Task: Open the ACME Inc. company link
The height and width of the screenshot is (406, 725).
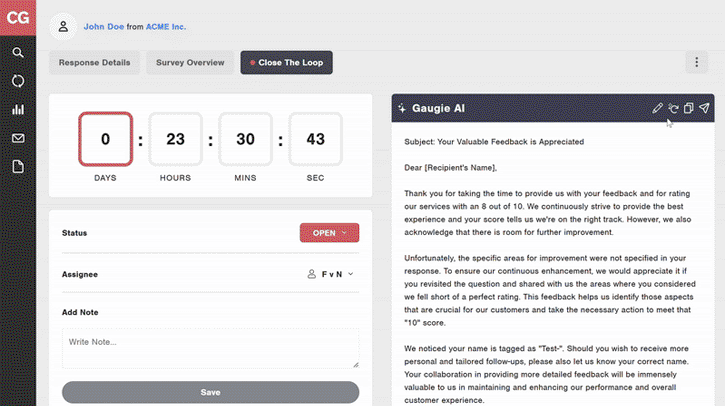Action: 166,27
